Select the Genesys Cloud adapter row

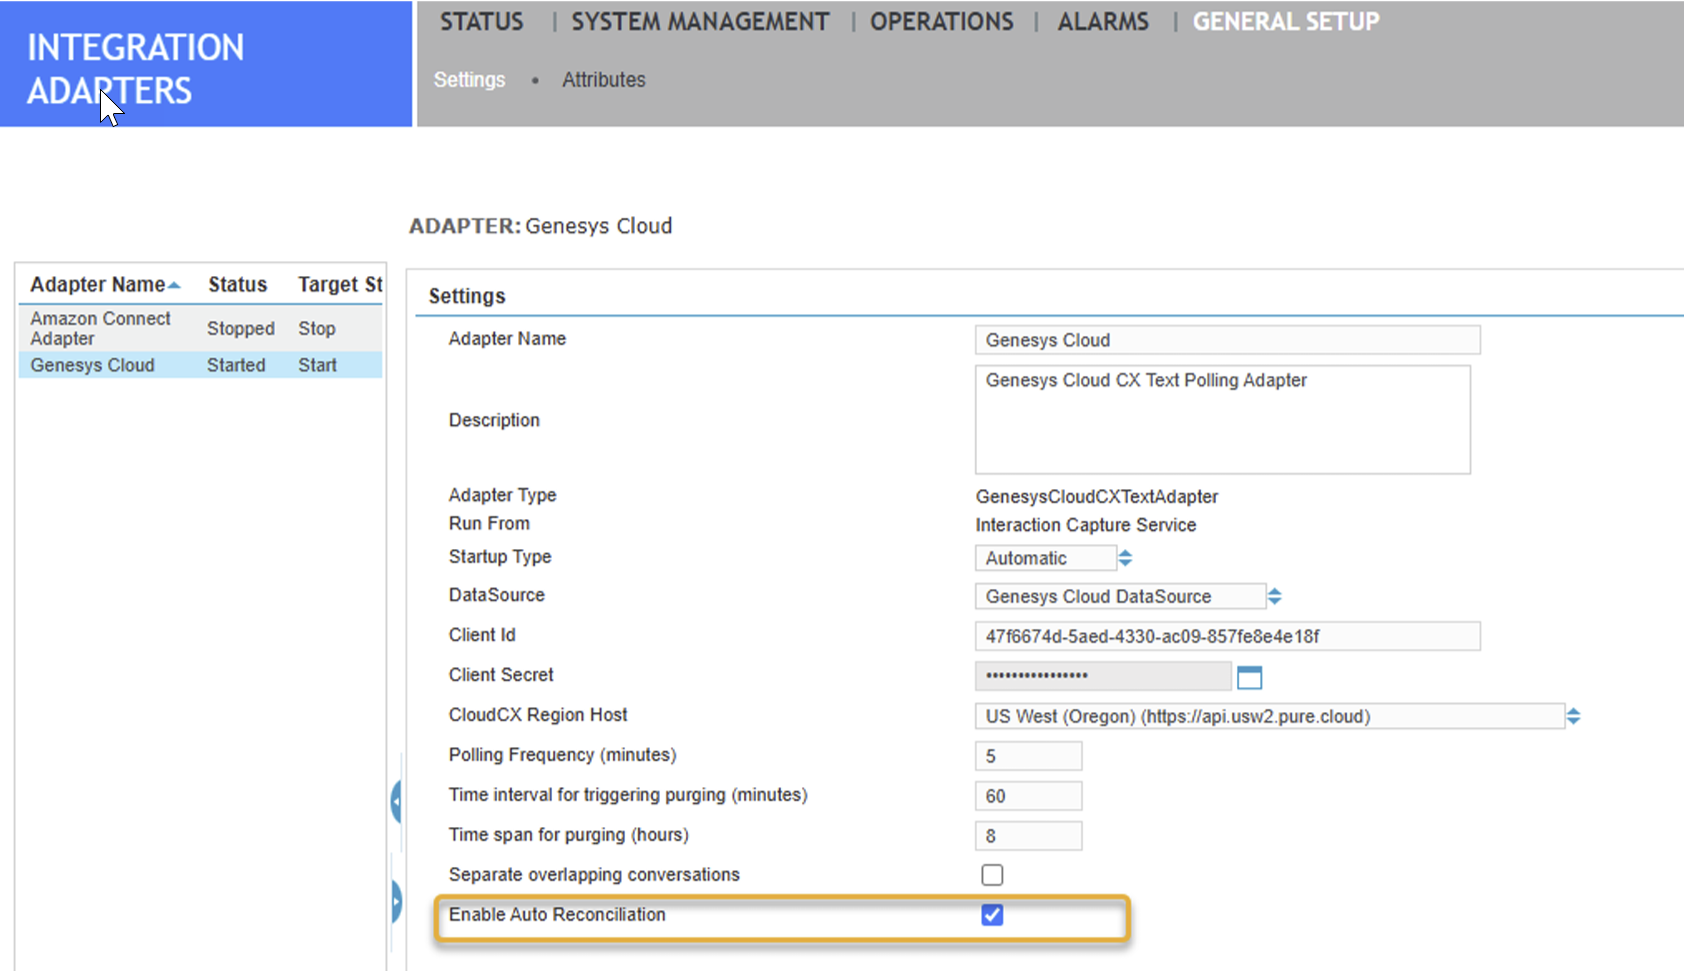click(92, 365)
